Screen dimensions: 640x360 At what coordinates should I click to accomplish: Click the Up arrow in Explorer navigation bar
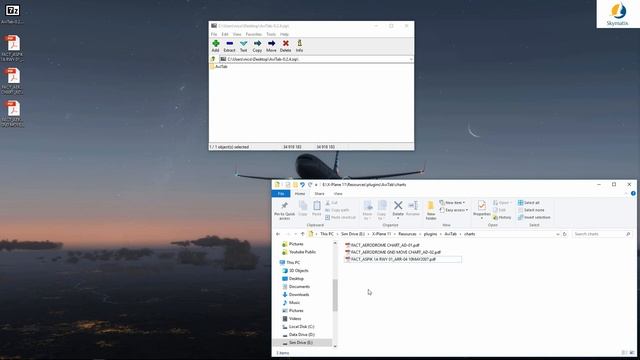pos(302,234)
